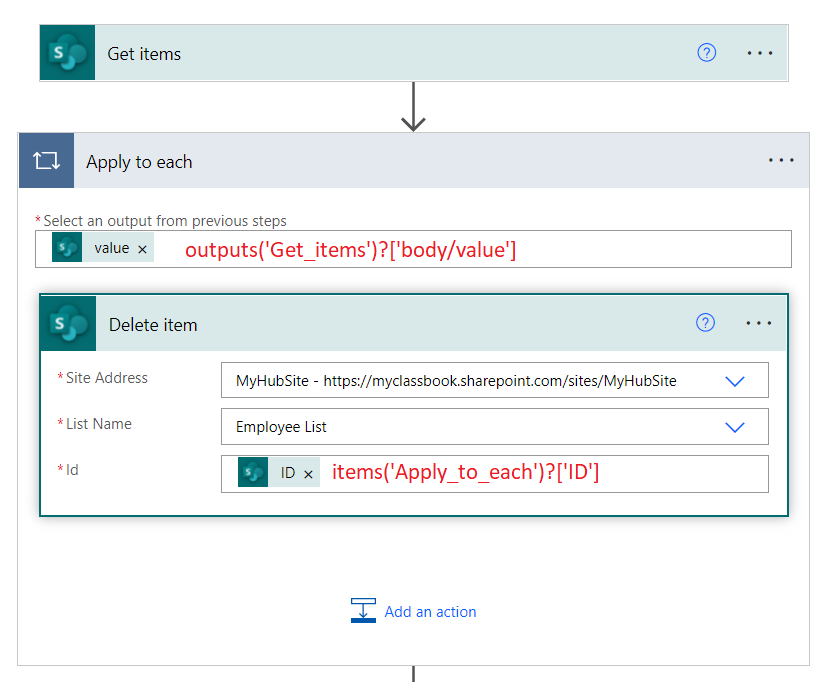
Task: Open the Site Address dropdown
Action: [735, 380]
